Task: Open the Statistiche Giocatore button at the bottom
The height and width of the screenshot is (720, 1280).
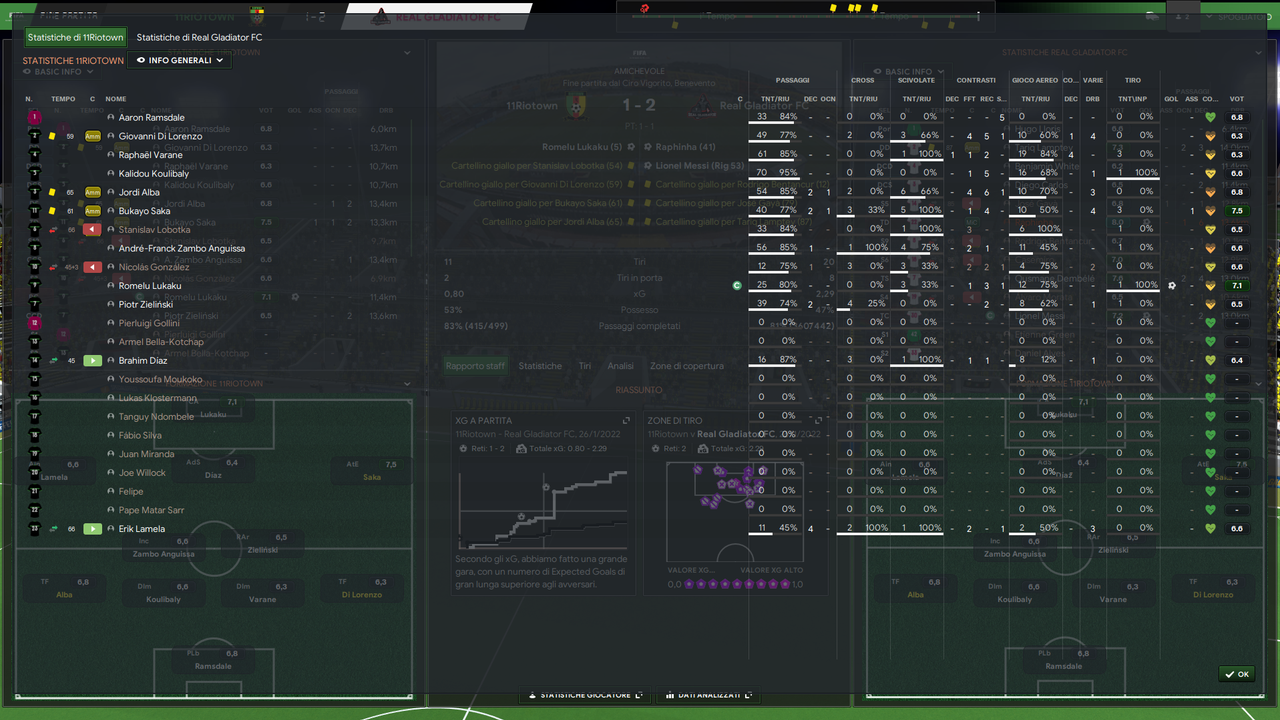Action: click(x=585, y=695)
